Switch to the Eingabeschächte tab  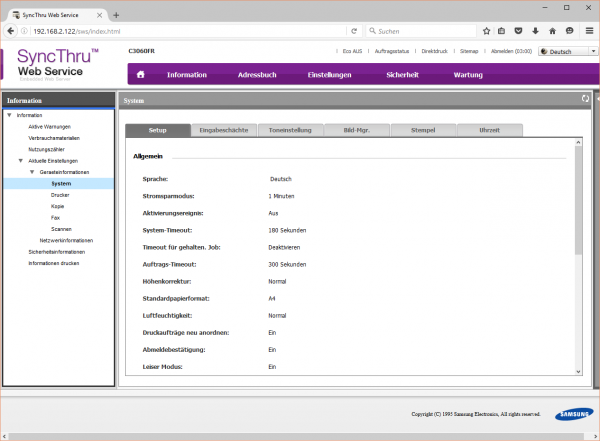(x=226, y=131)
